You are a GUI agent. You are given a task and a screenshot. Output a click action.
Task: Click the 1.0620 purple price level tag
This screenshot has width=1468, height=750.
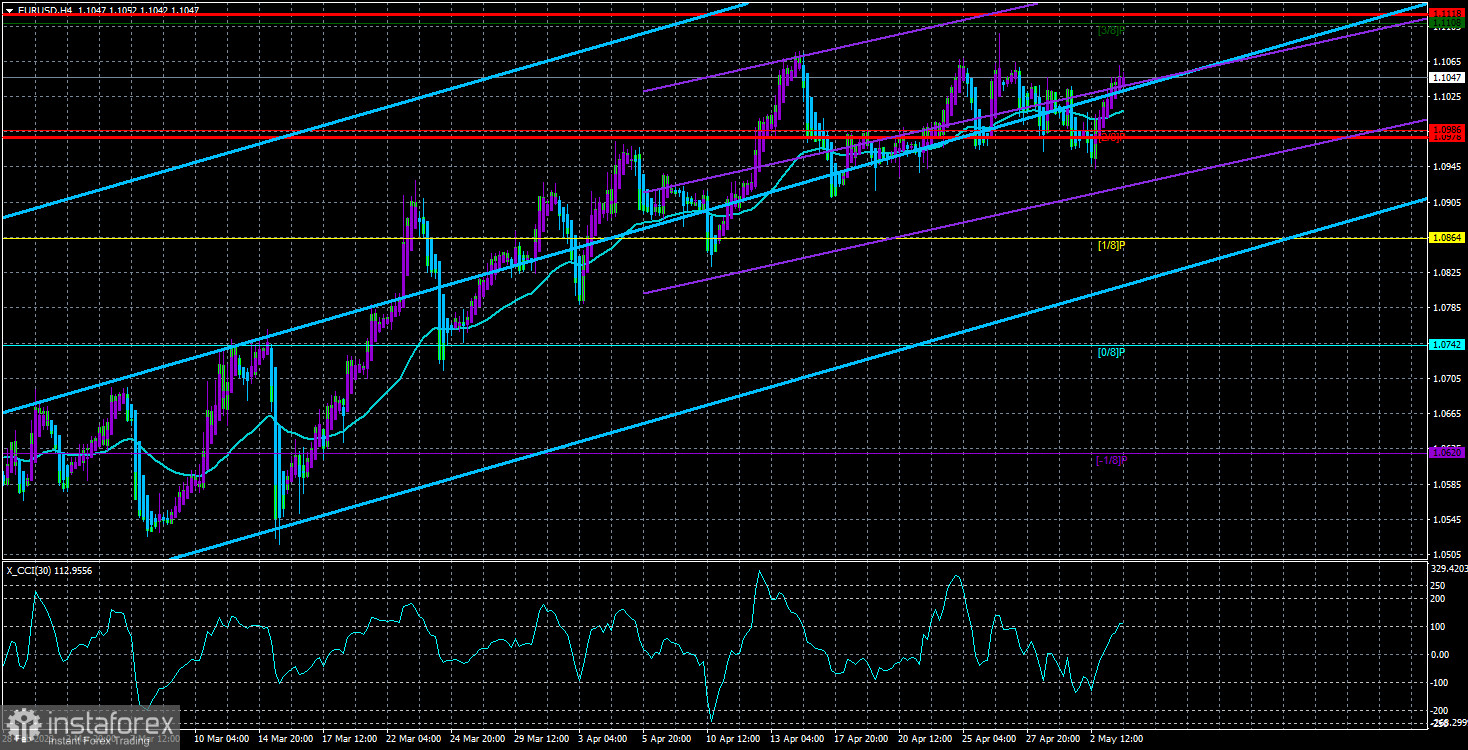click(1446, 452)
